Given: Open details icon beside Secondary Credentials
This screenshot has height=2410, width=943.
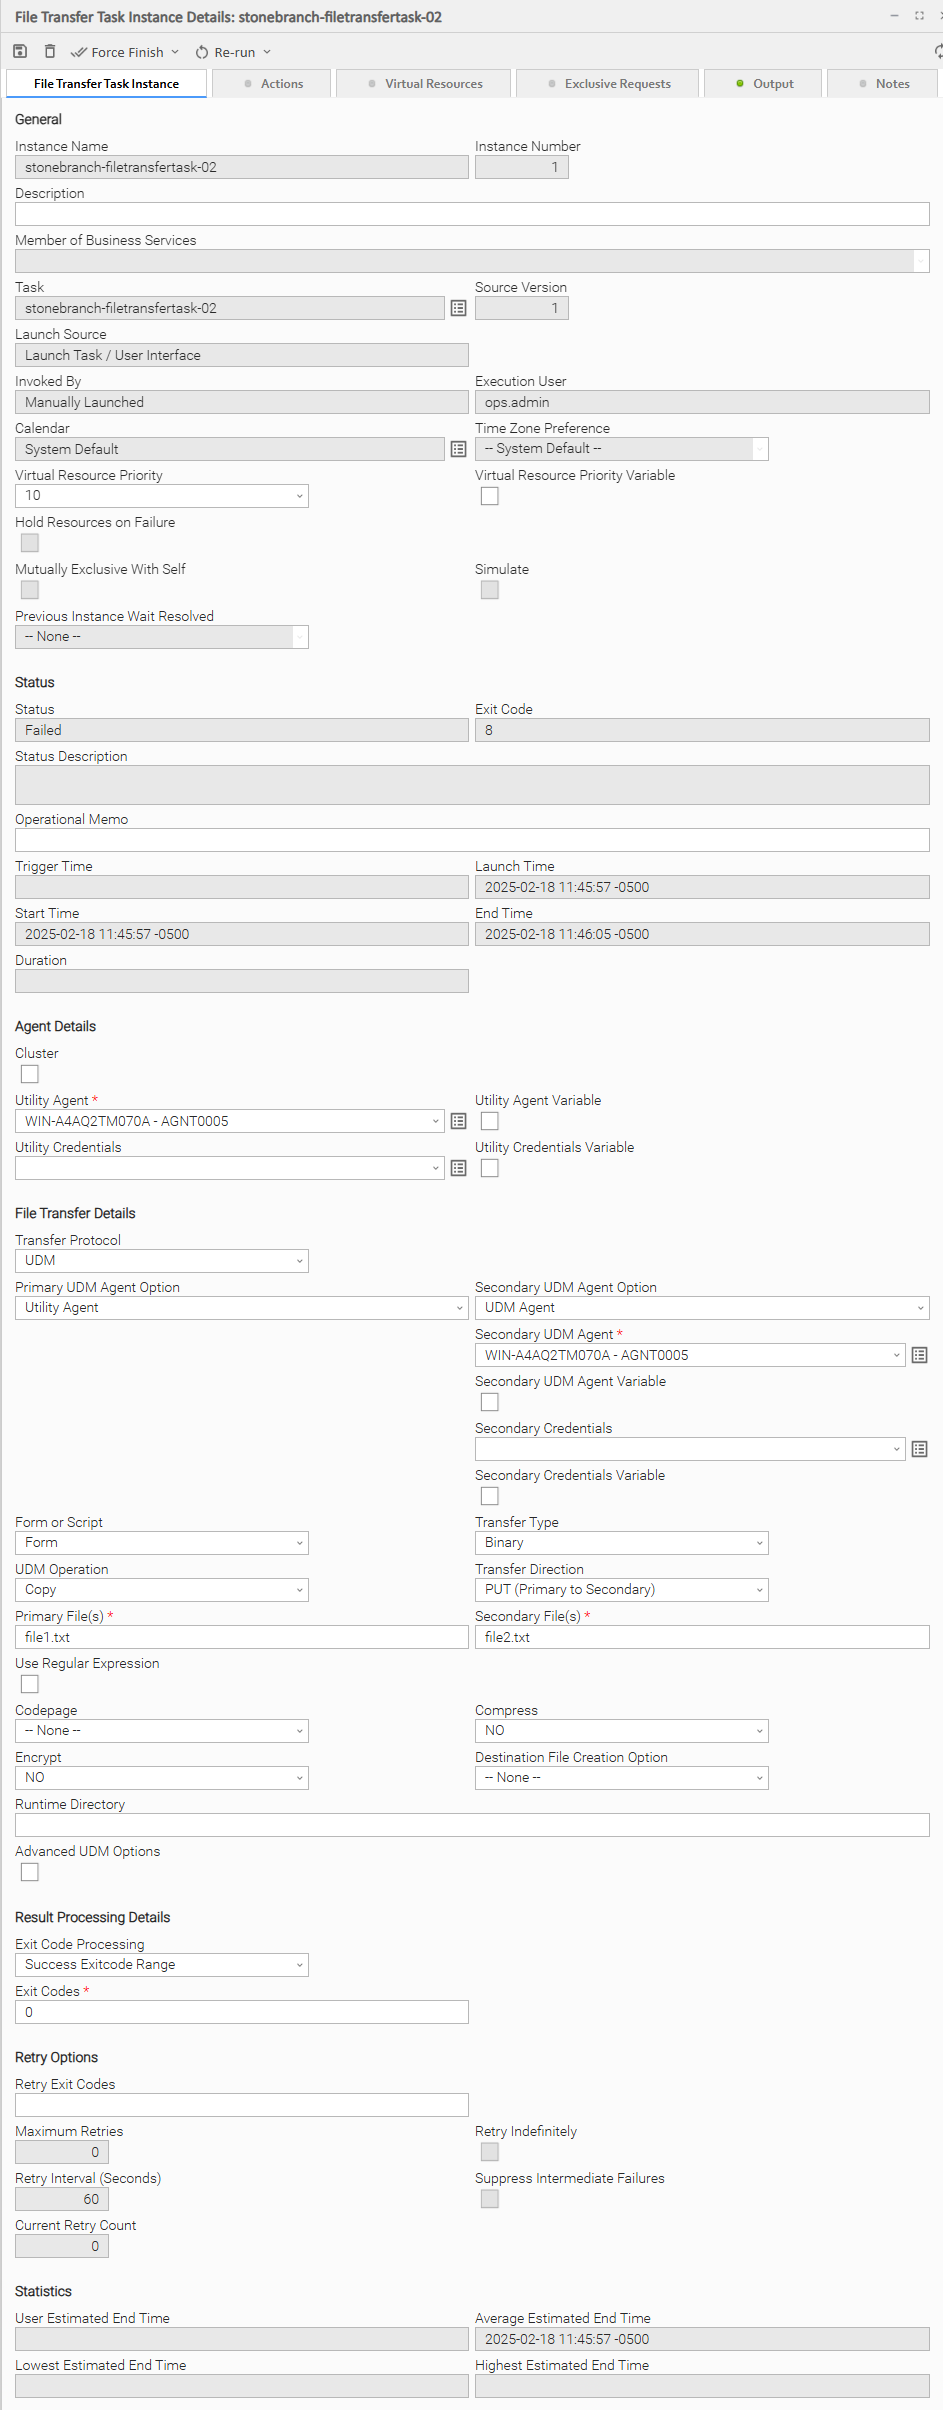Looking at the screenshot, I should click(919, 1449).
